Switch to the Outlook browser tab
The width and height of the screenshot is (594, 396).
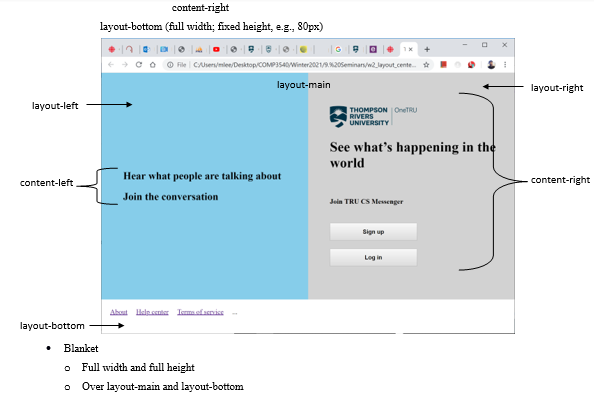click(147, 49)
